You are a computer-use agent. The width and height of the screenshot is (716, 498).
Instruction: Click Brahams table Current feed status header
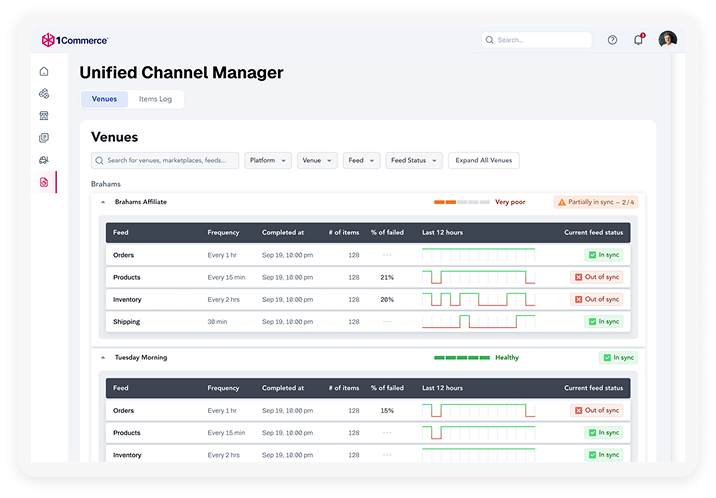coord(593,233)
